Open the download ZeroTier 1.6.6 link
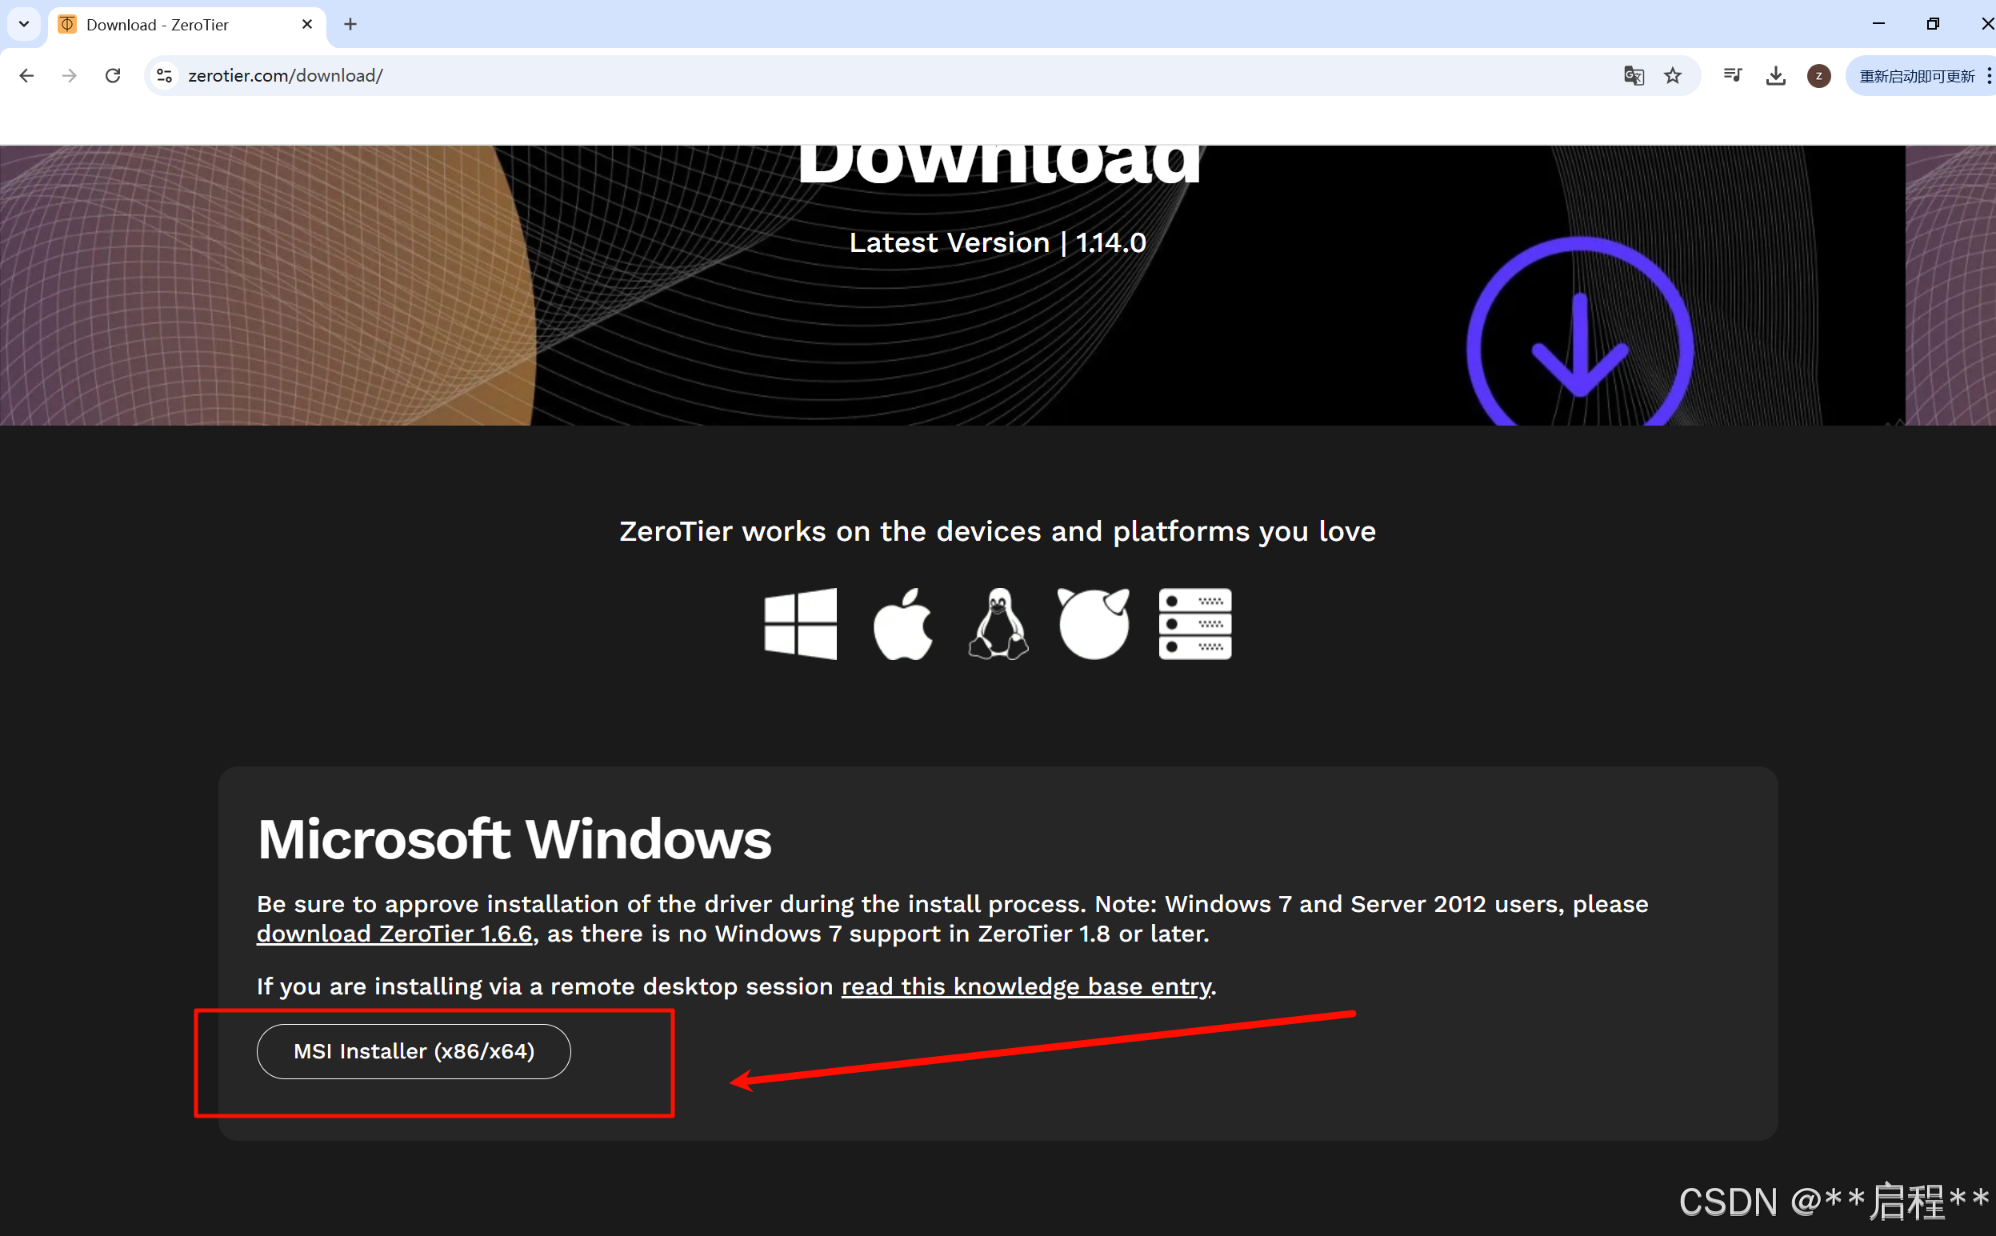The width and height of the screenshot is (1996, 1236). (x=395, y=934)
